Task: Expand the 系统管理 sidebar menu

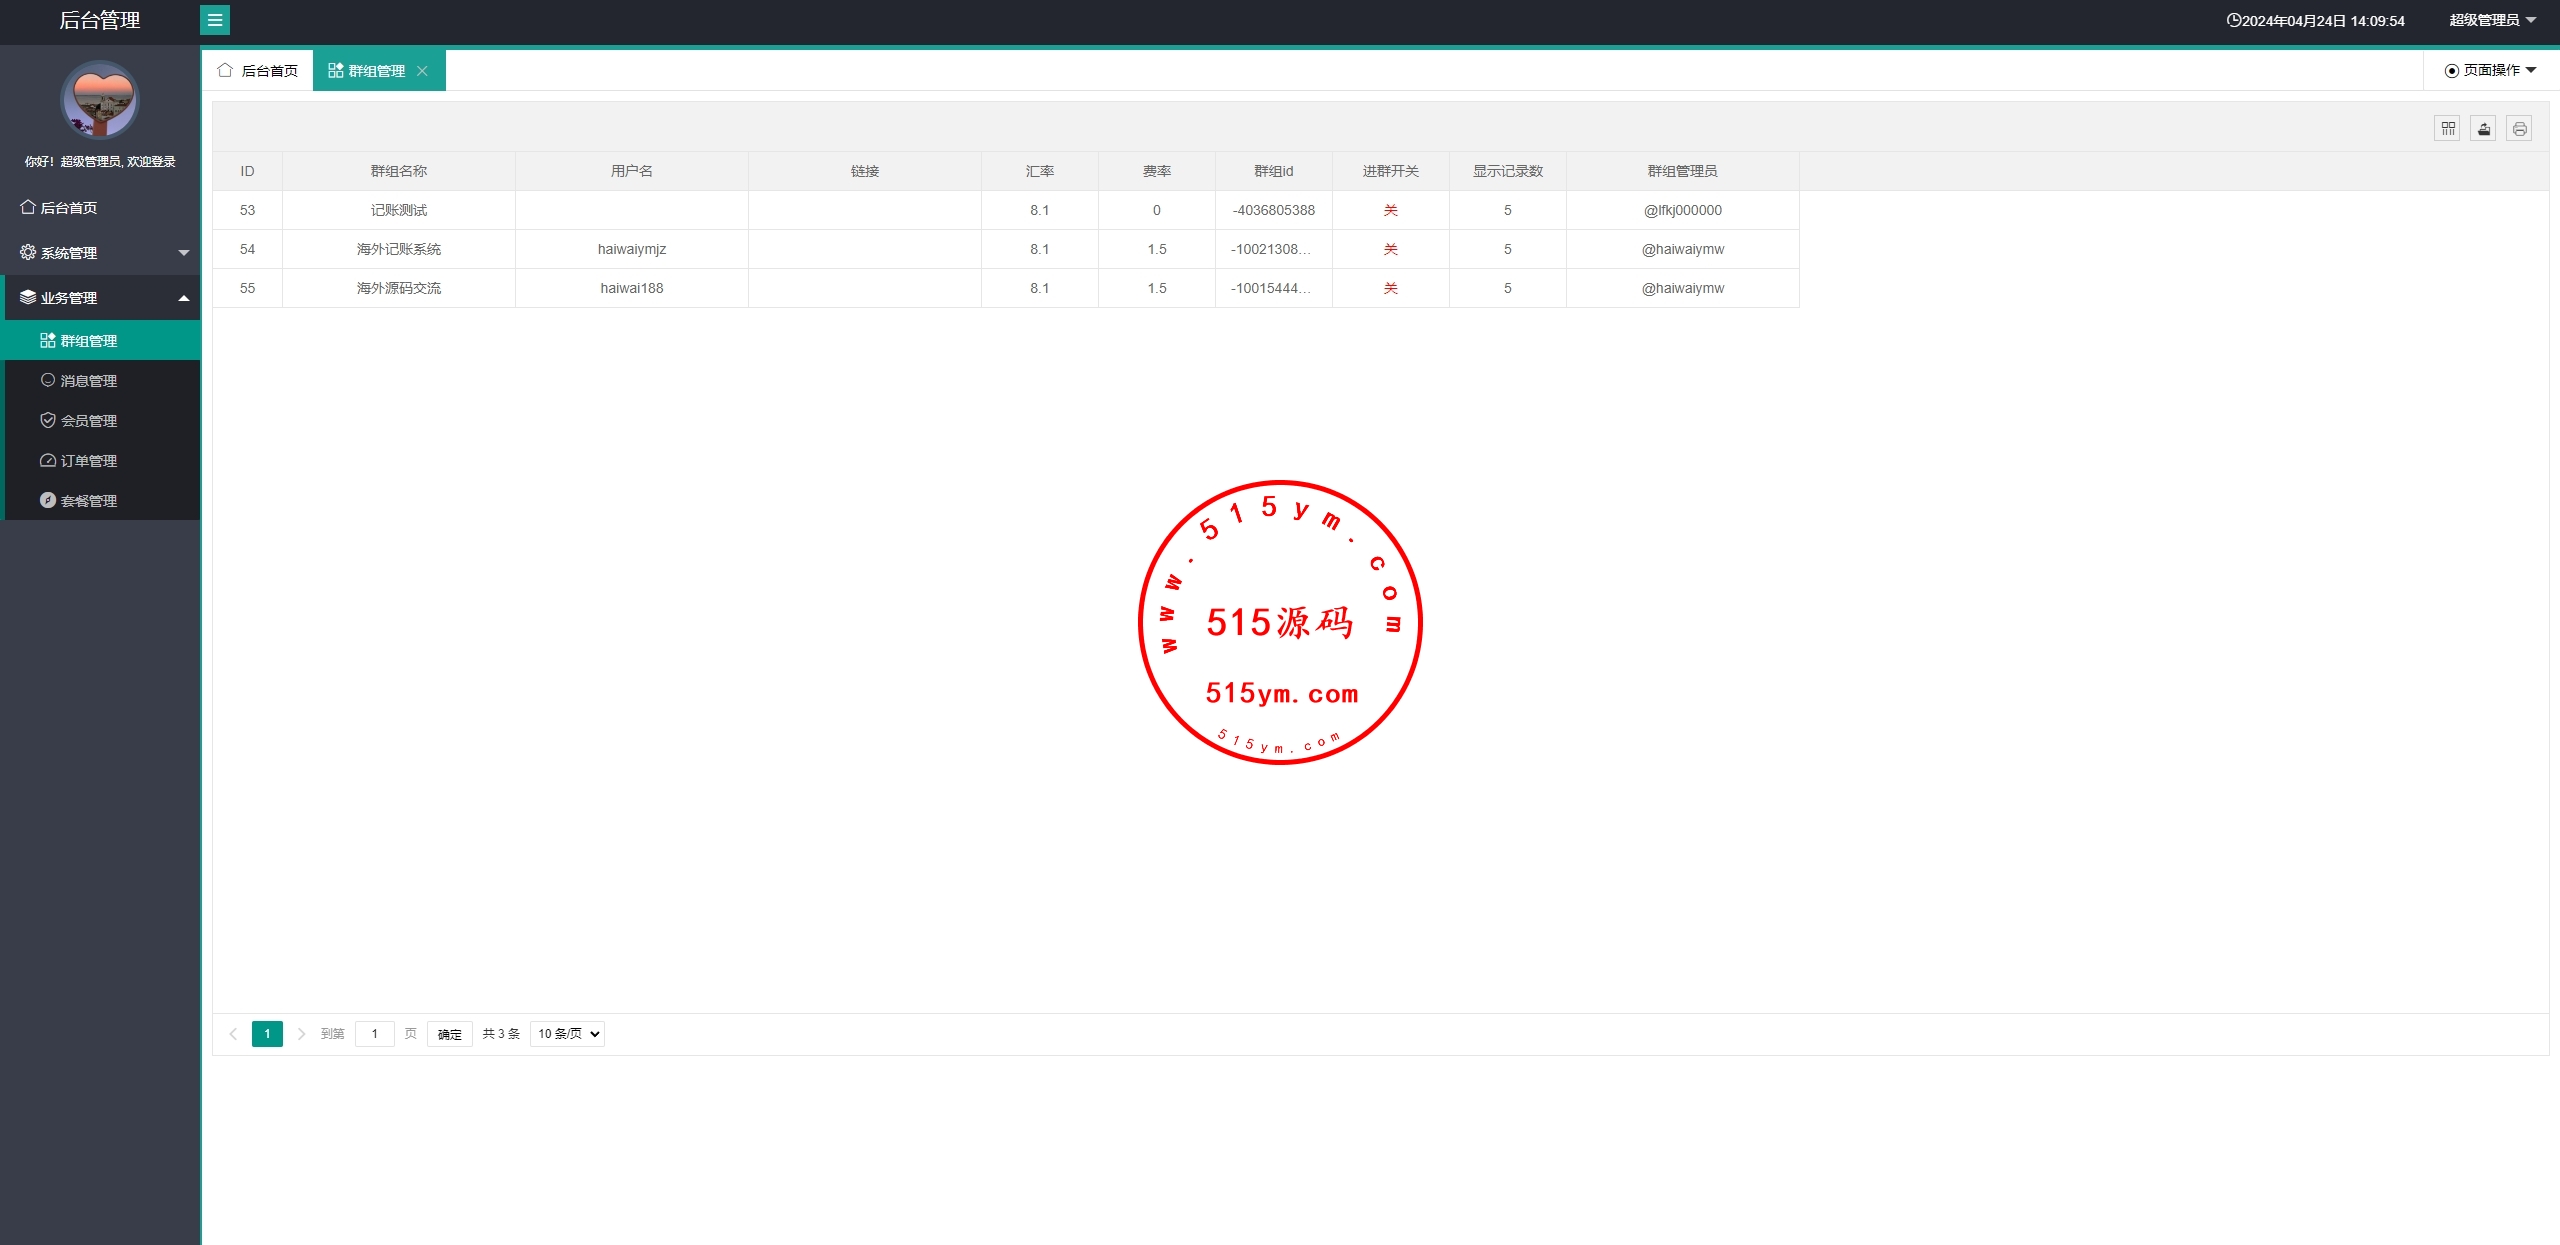Action: point(100,253)
